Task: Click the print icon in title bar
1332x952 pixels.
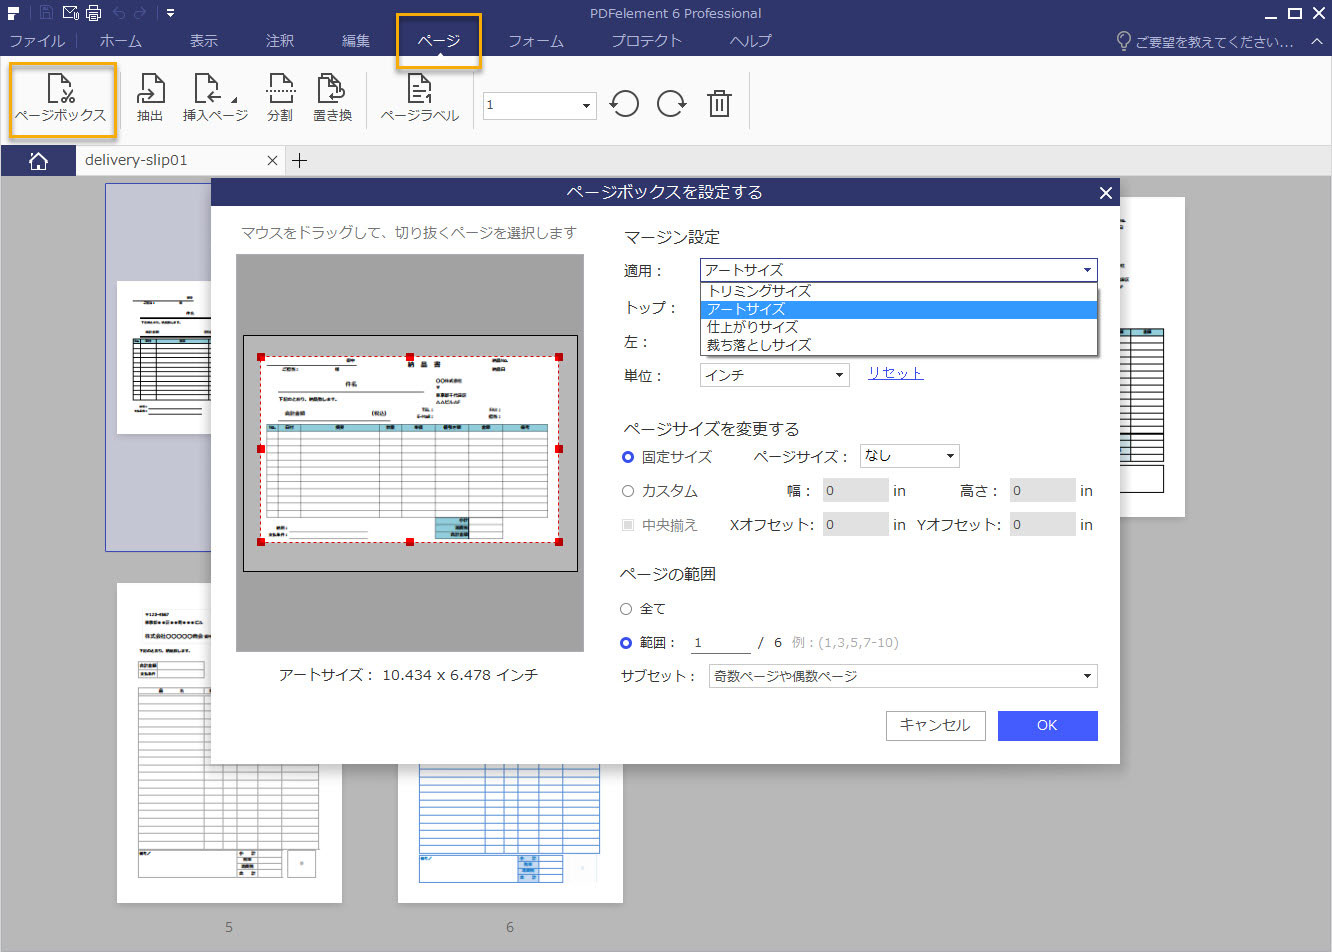Action: point(93,13)
